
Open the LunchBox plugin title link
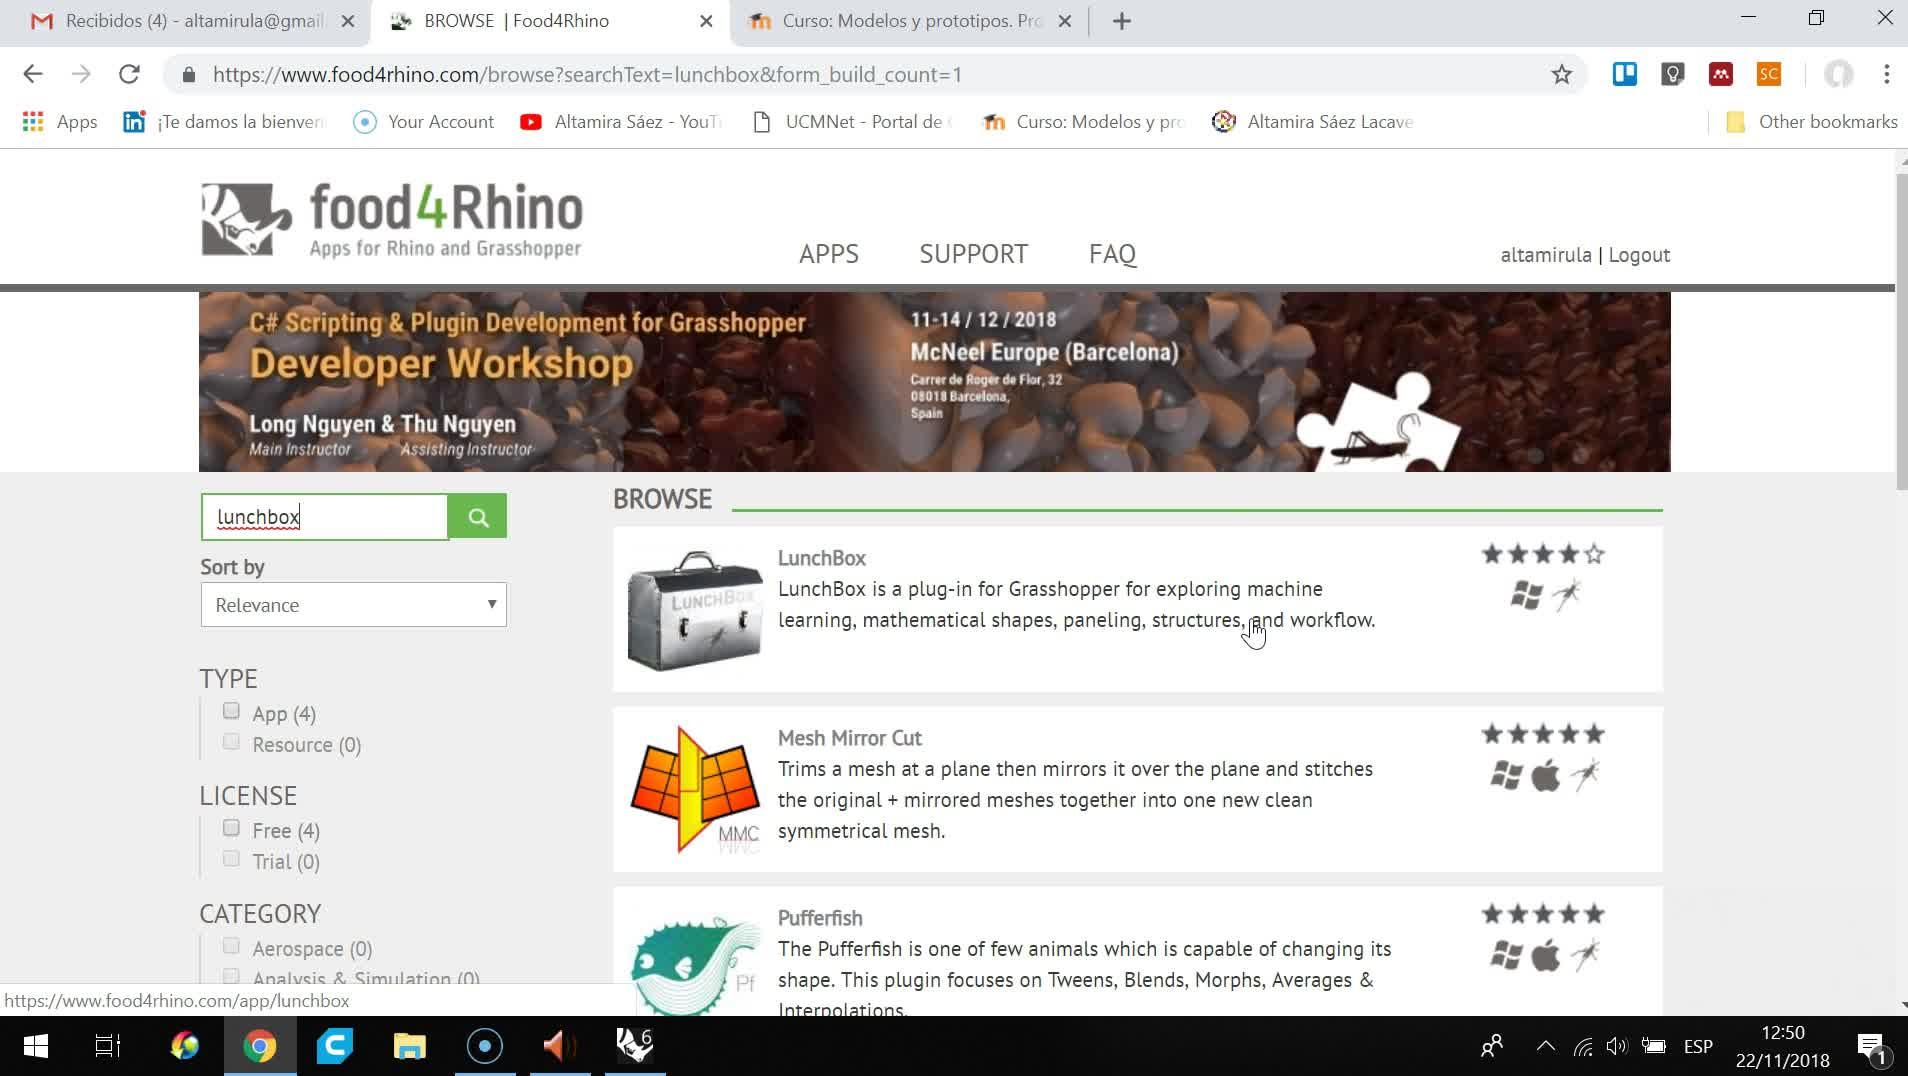click(822, 558)
